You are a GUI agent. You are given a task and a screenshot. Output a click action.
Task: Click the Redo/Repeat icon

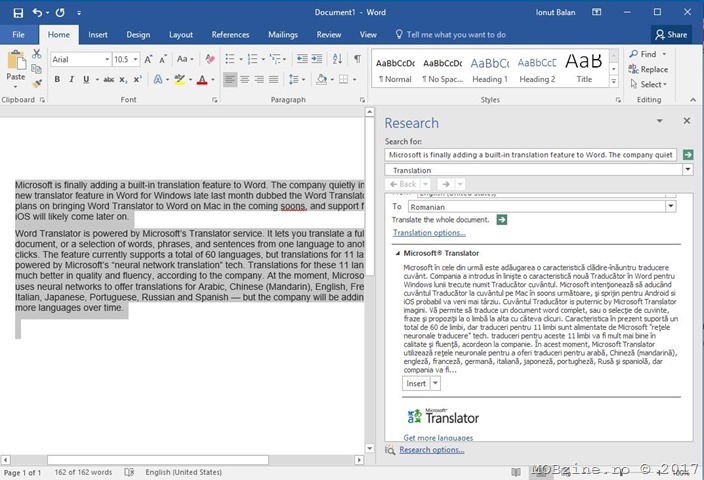[60, 13]
